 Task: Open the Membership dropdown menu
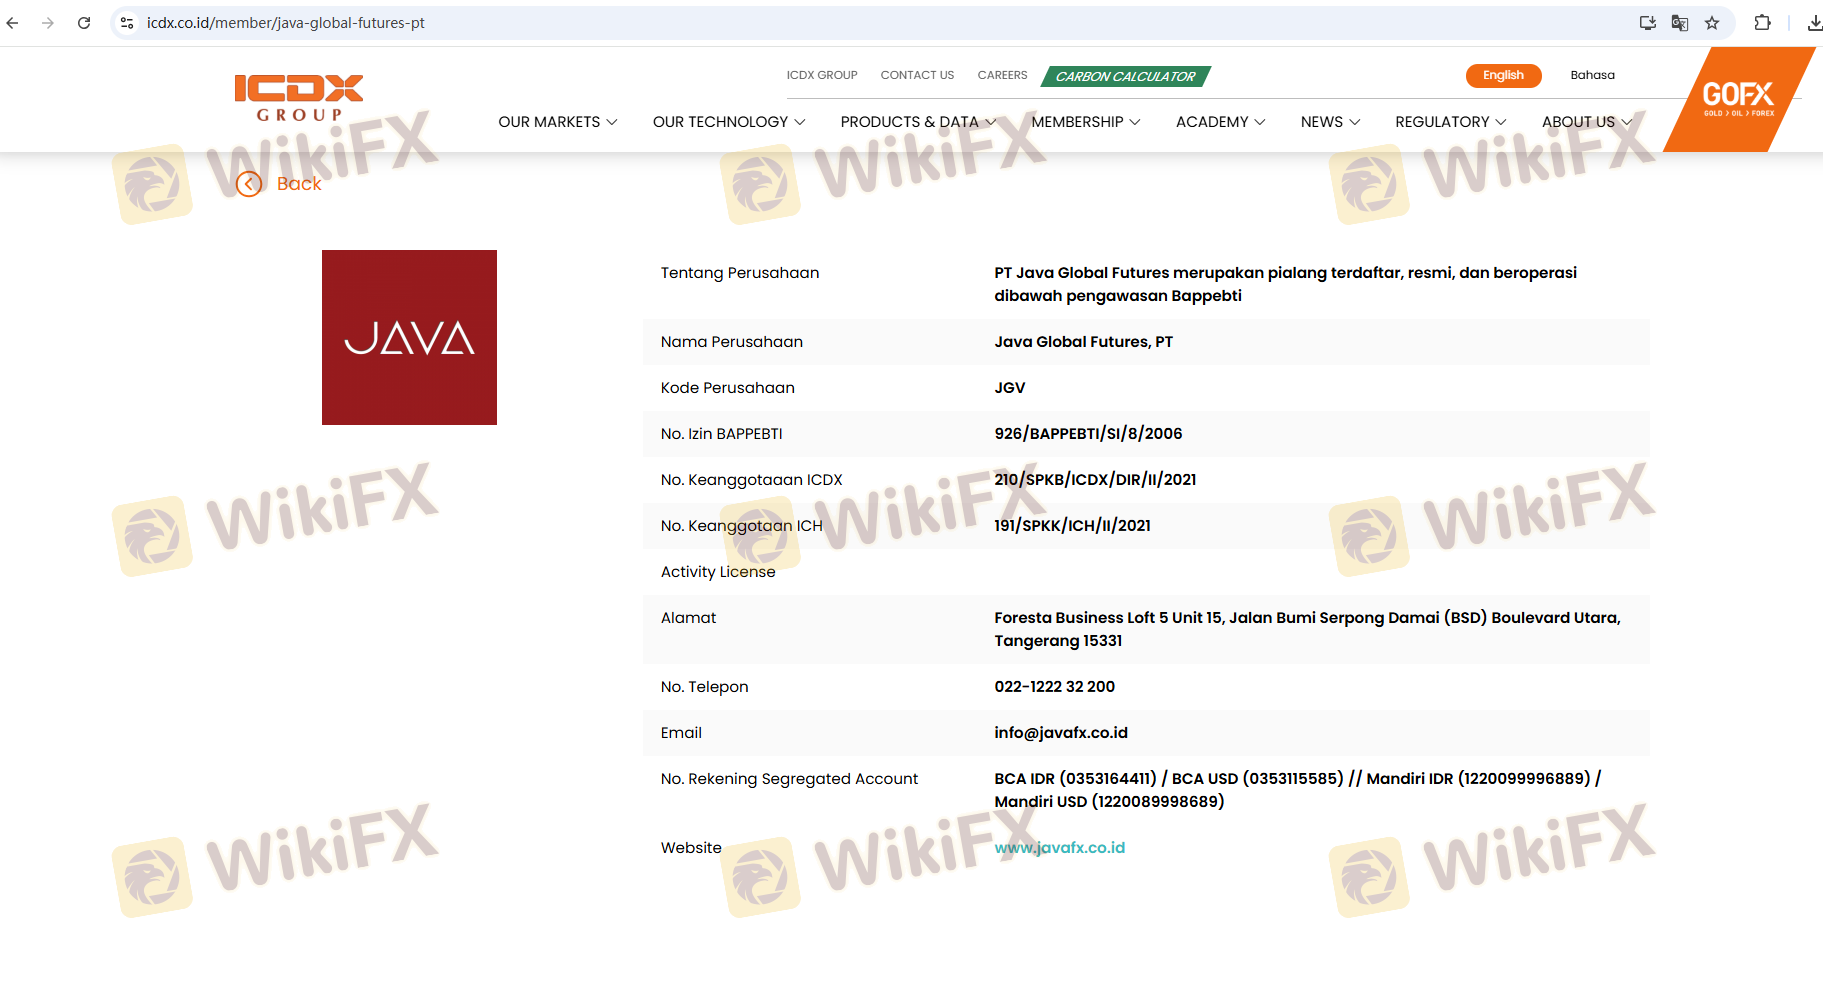pos(1085,122)
